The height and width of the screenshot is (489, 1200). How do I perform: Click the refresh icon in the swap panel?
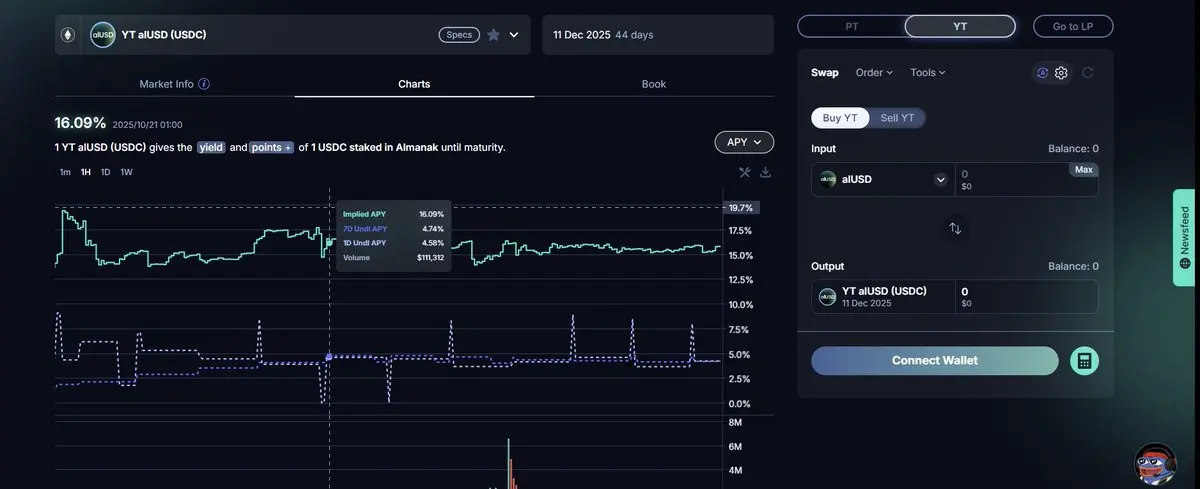point(1087,73)
